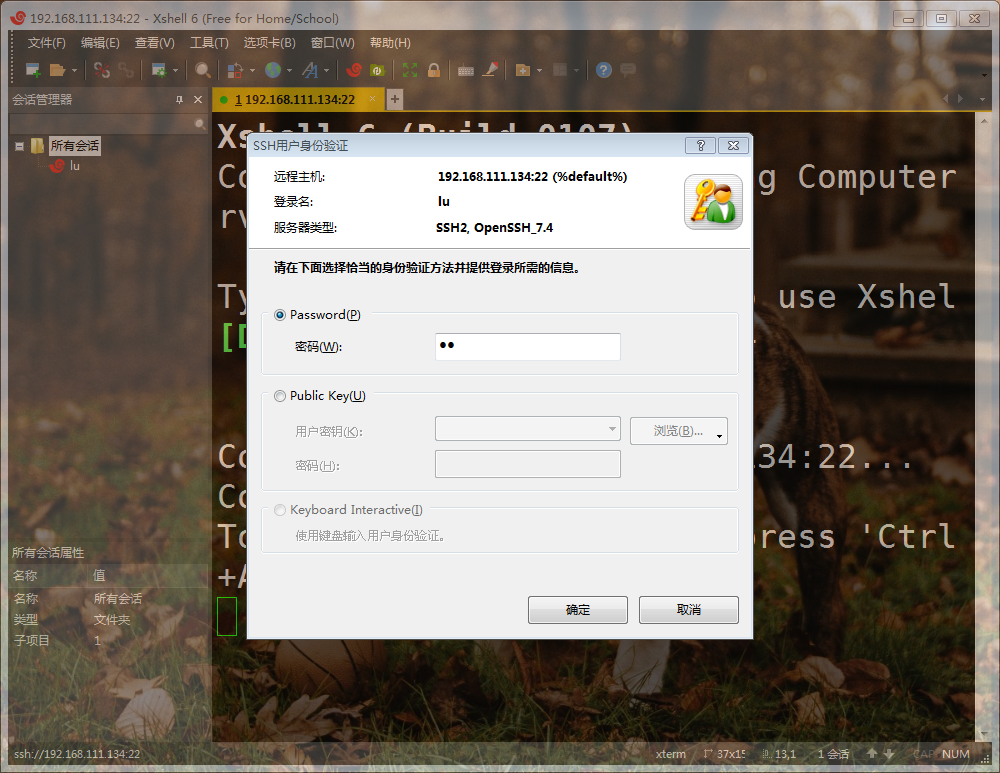Select the font settings icon in the toolbar
The height and width of the screenshot is (773, 1000).
point(312,70)
